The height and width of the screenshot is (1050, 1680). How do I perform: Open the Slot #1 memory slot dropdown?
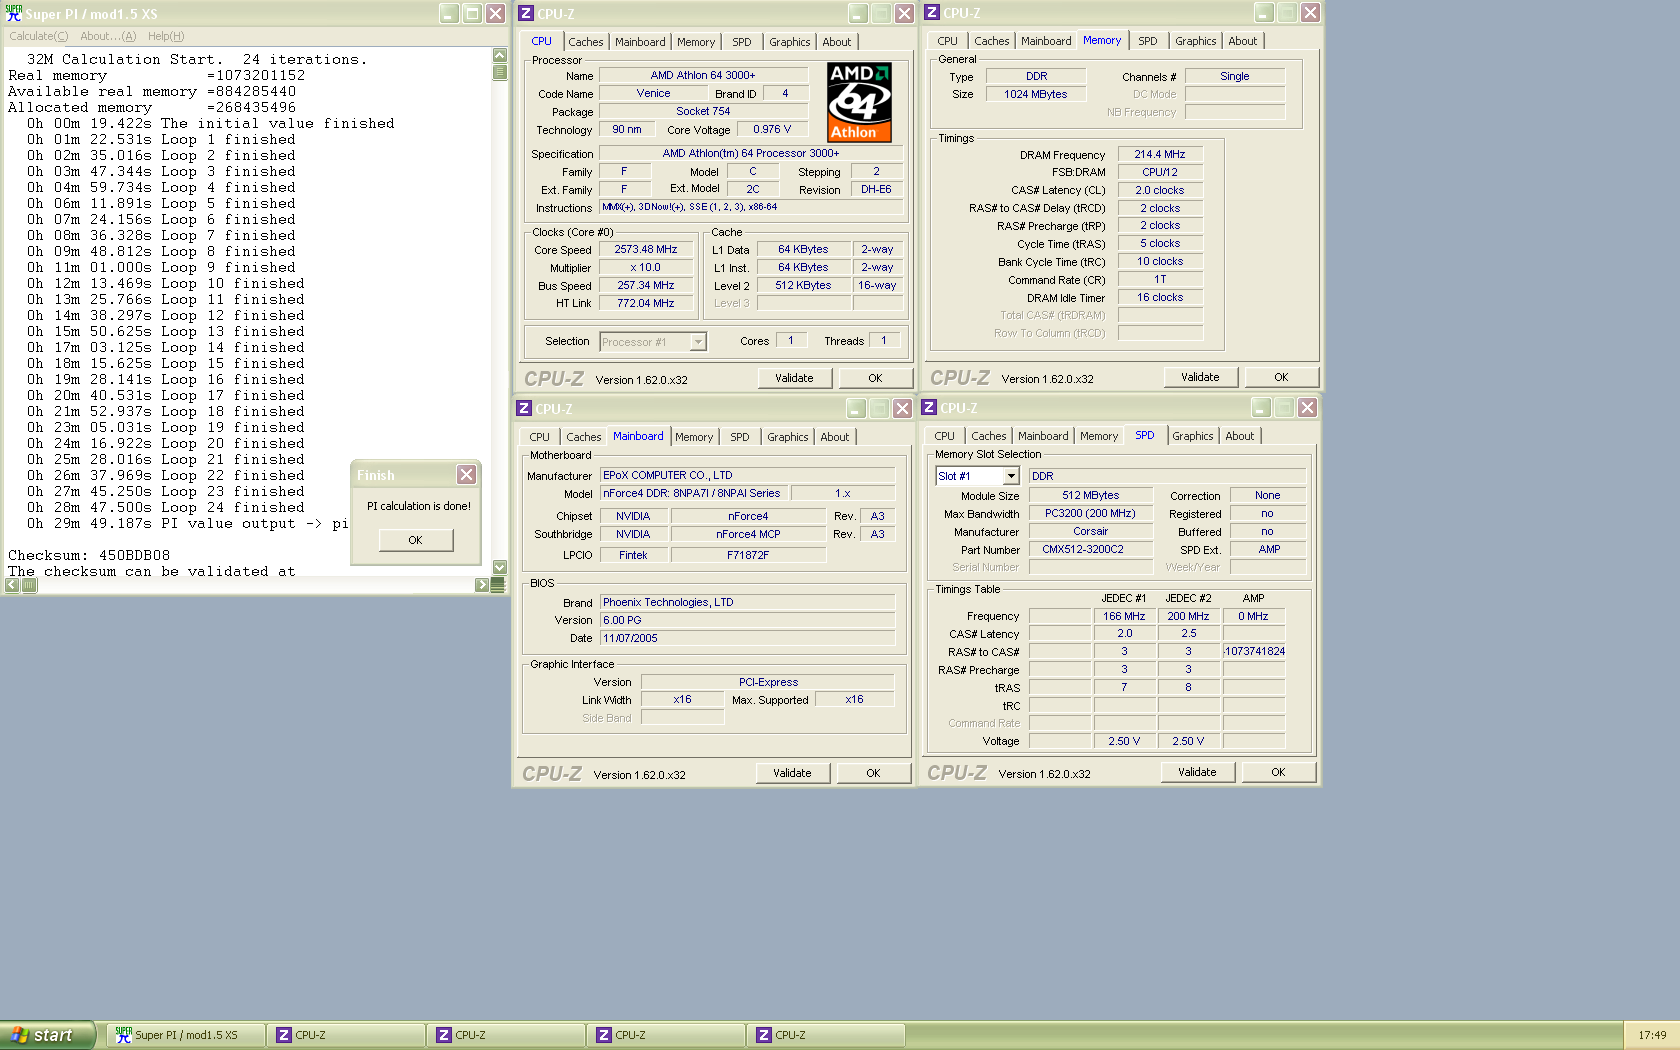[x=1011, y=476]
